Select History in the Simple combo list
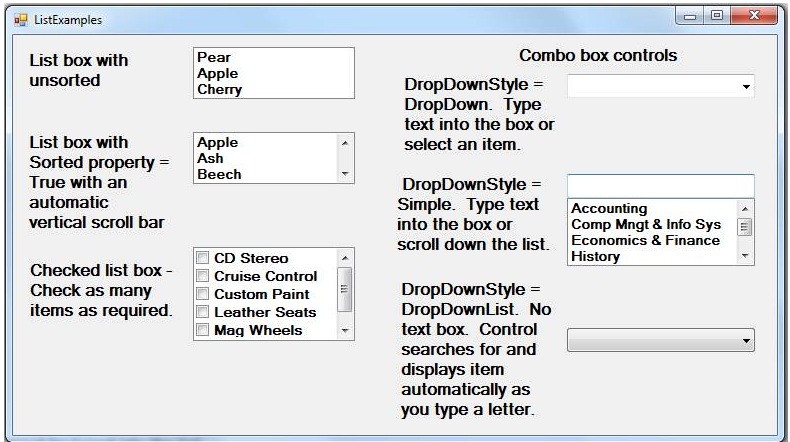 [x=652, y=256]
